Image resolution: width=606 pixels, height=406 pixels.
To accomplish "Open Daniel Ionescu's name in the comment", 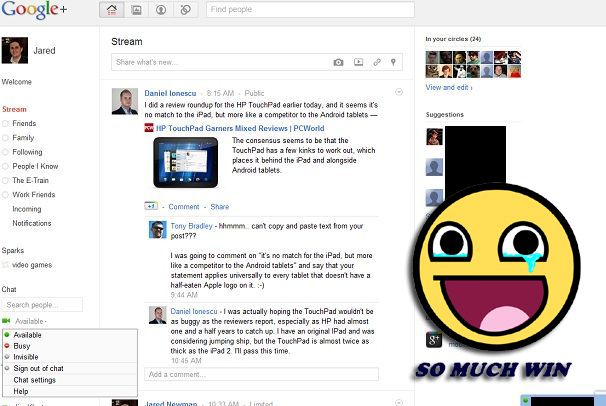I will 194,311.
